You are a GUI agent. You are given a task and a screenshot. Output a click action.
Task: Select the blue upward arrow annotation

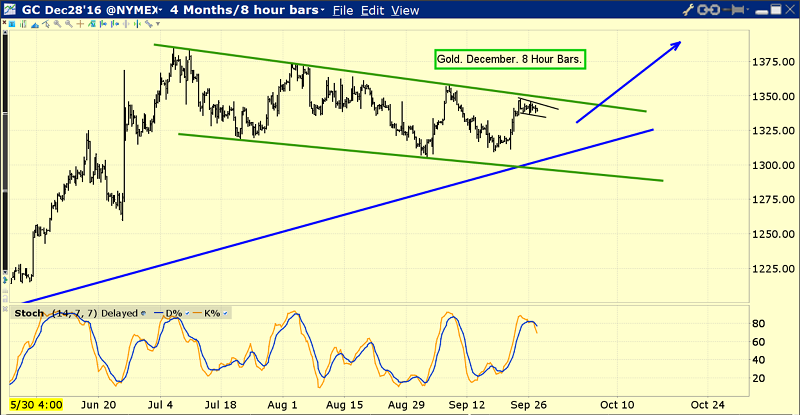click(629, 82)
